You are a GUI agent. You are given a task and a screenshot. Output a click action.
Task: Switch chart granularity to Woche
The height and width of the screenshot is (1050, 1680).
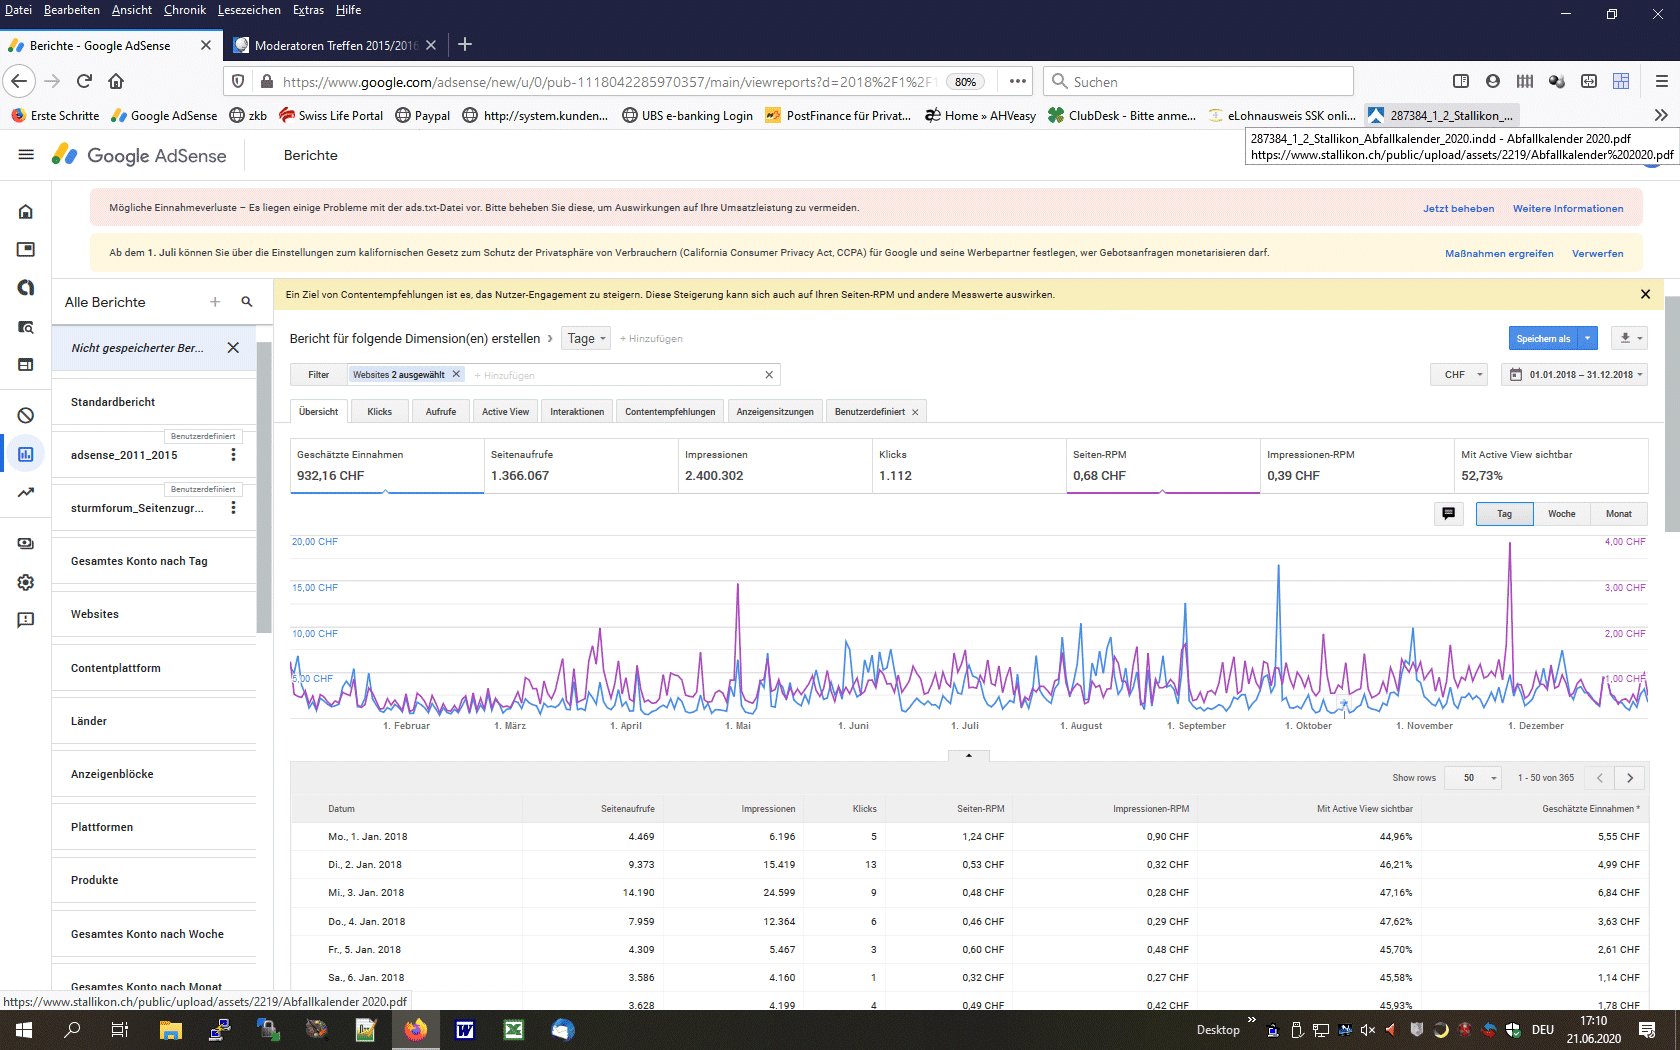coord(1561,514)
